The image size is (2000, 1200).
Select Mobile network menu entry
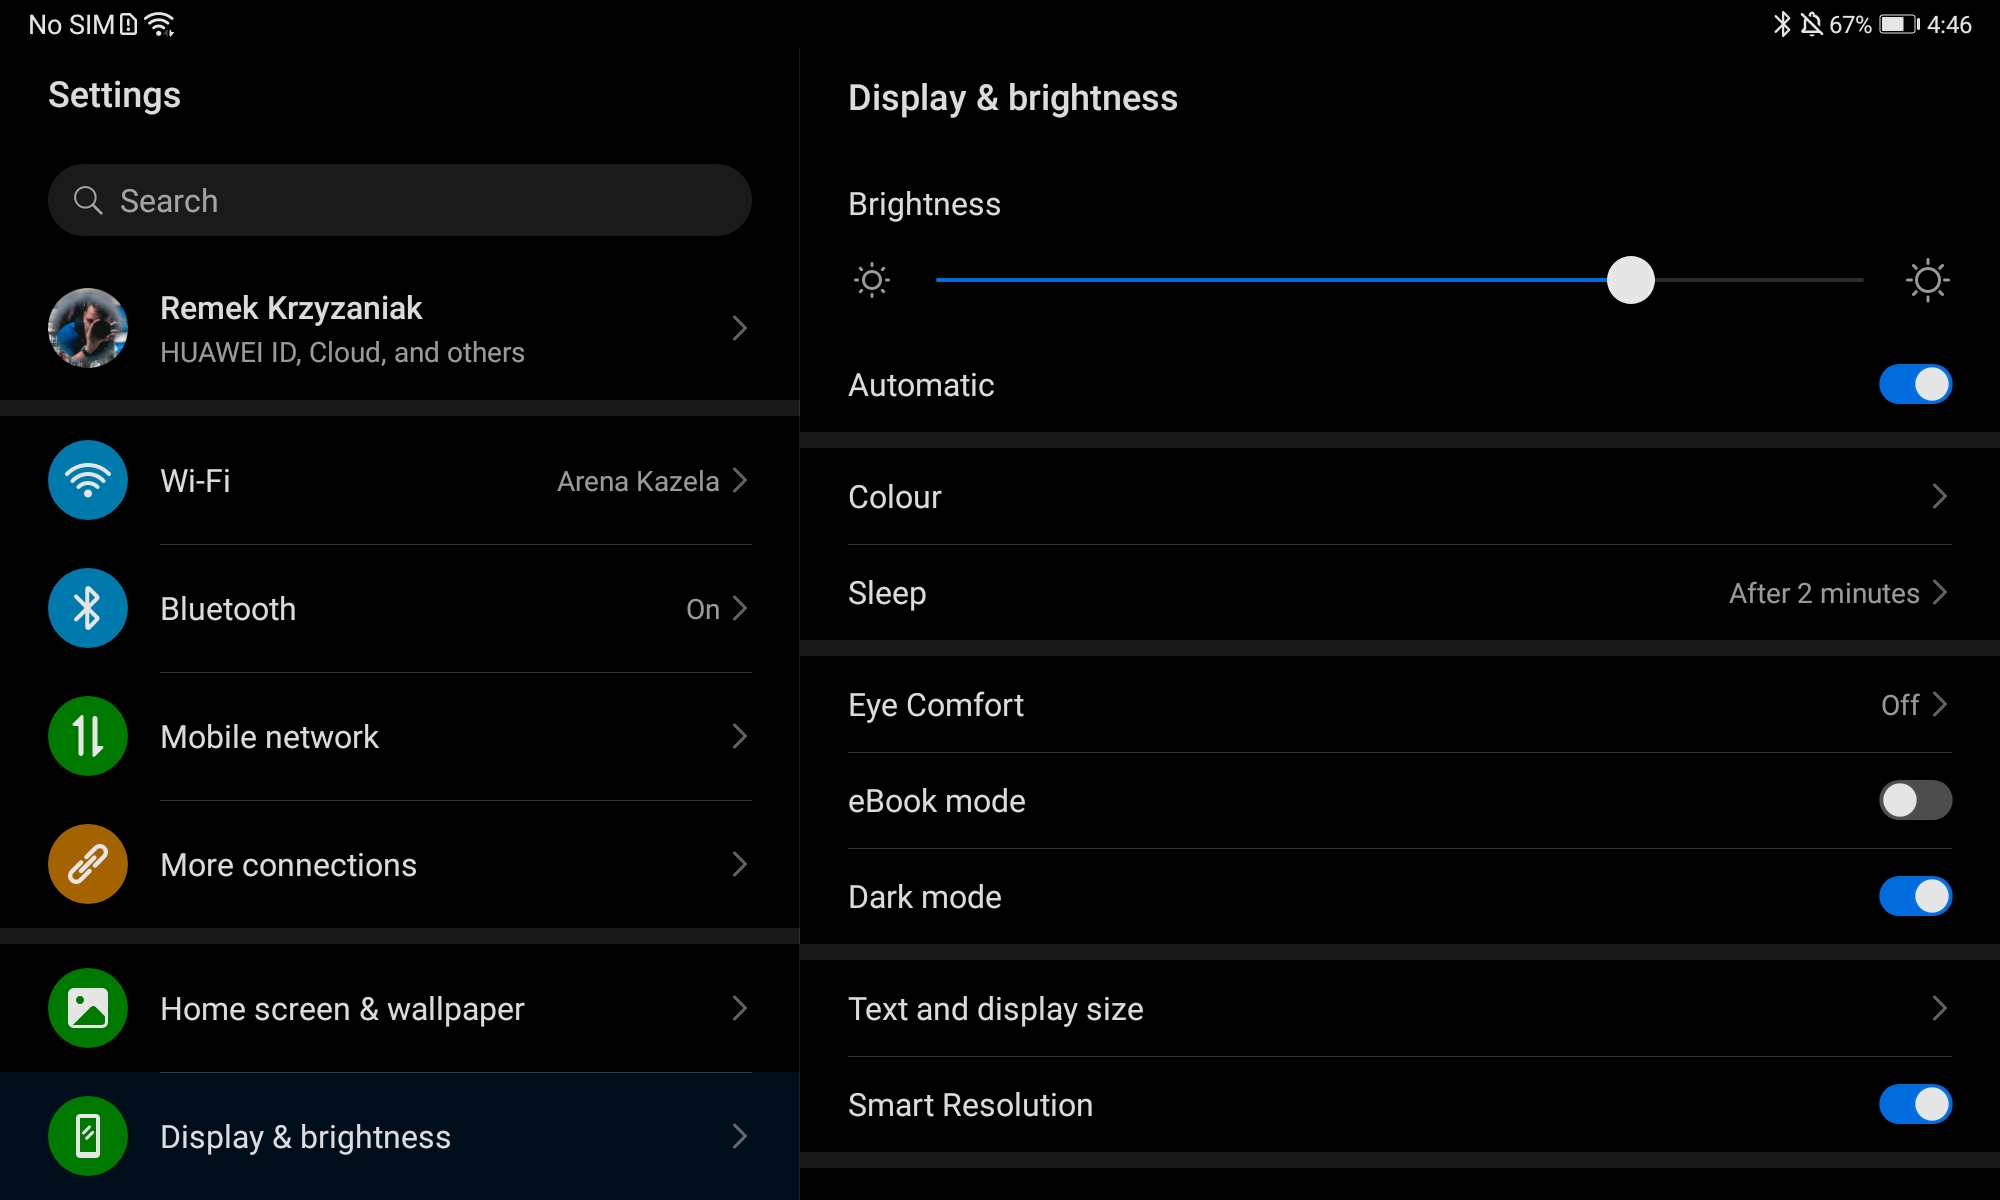tap(270, 737)
